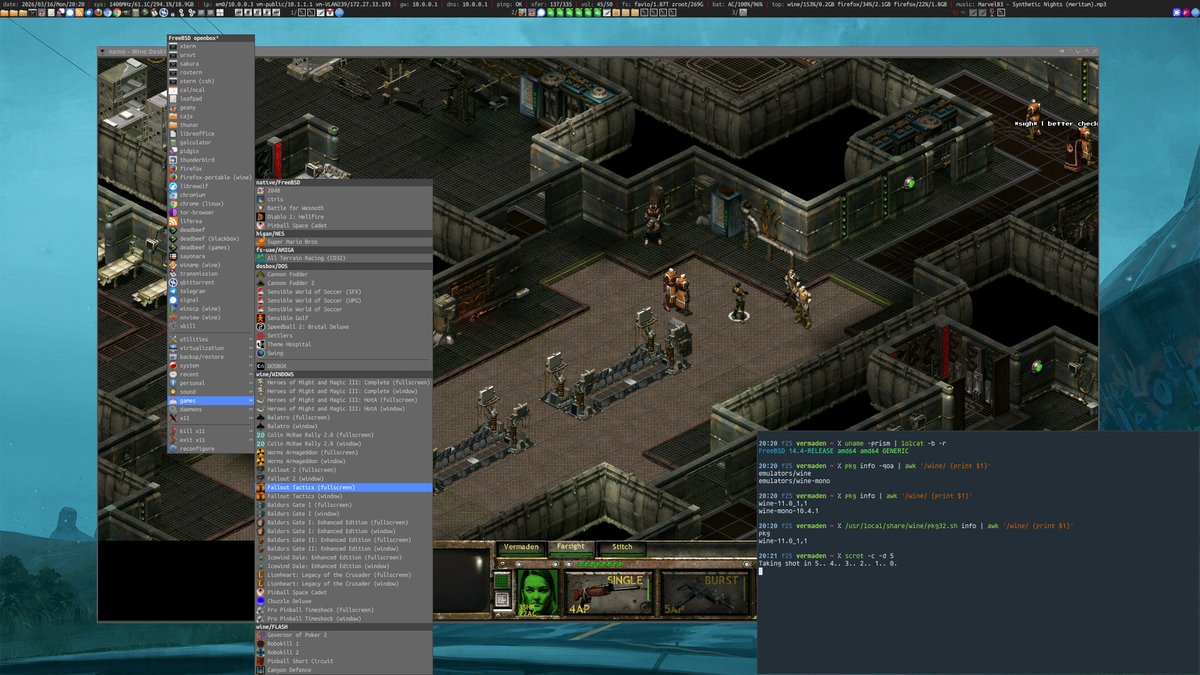The image size is (1200, 675).
Task: Open thunderbird mail entry
Action: pyautogui.click(x=211, y=159)
